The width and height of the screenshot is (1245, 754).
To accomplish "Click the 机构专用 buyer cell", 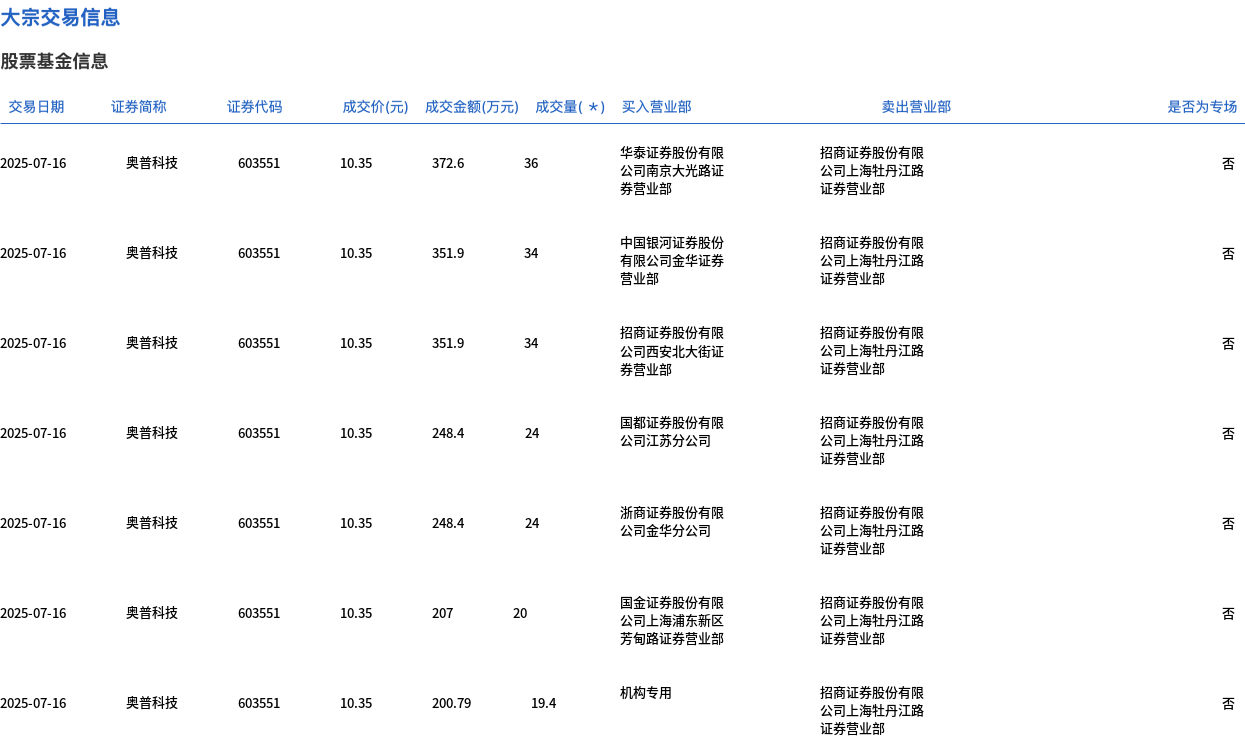I will pyautogui.click(x=646, y=693).
